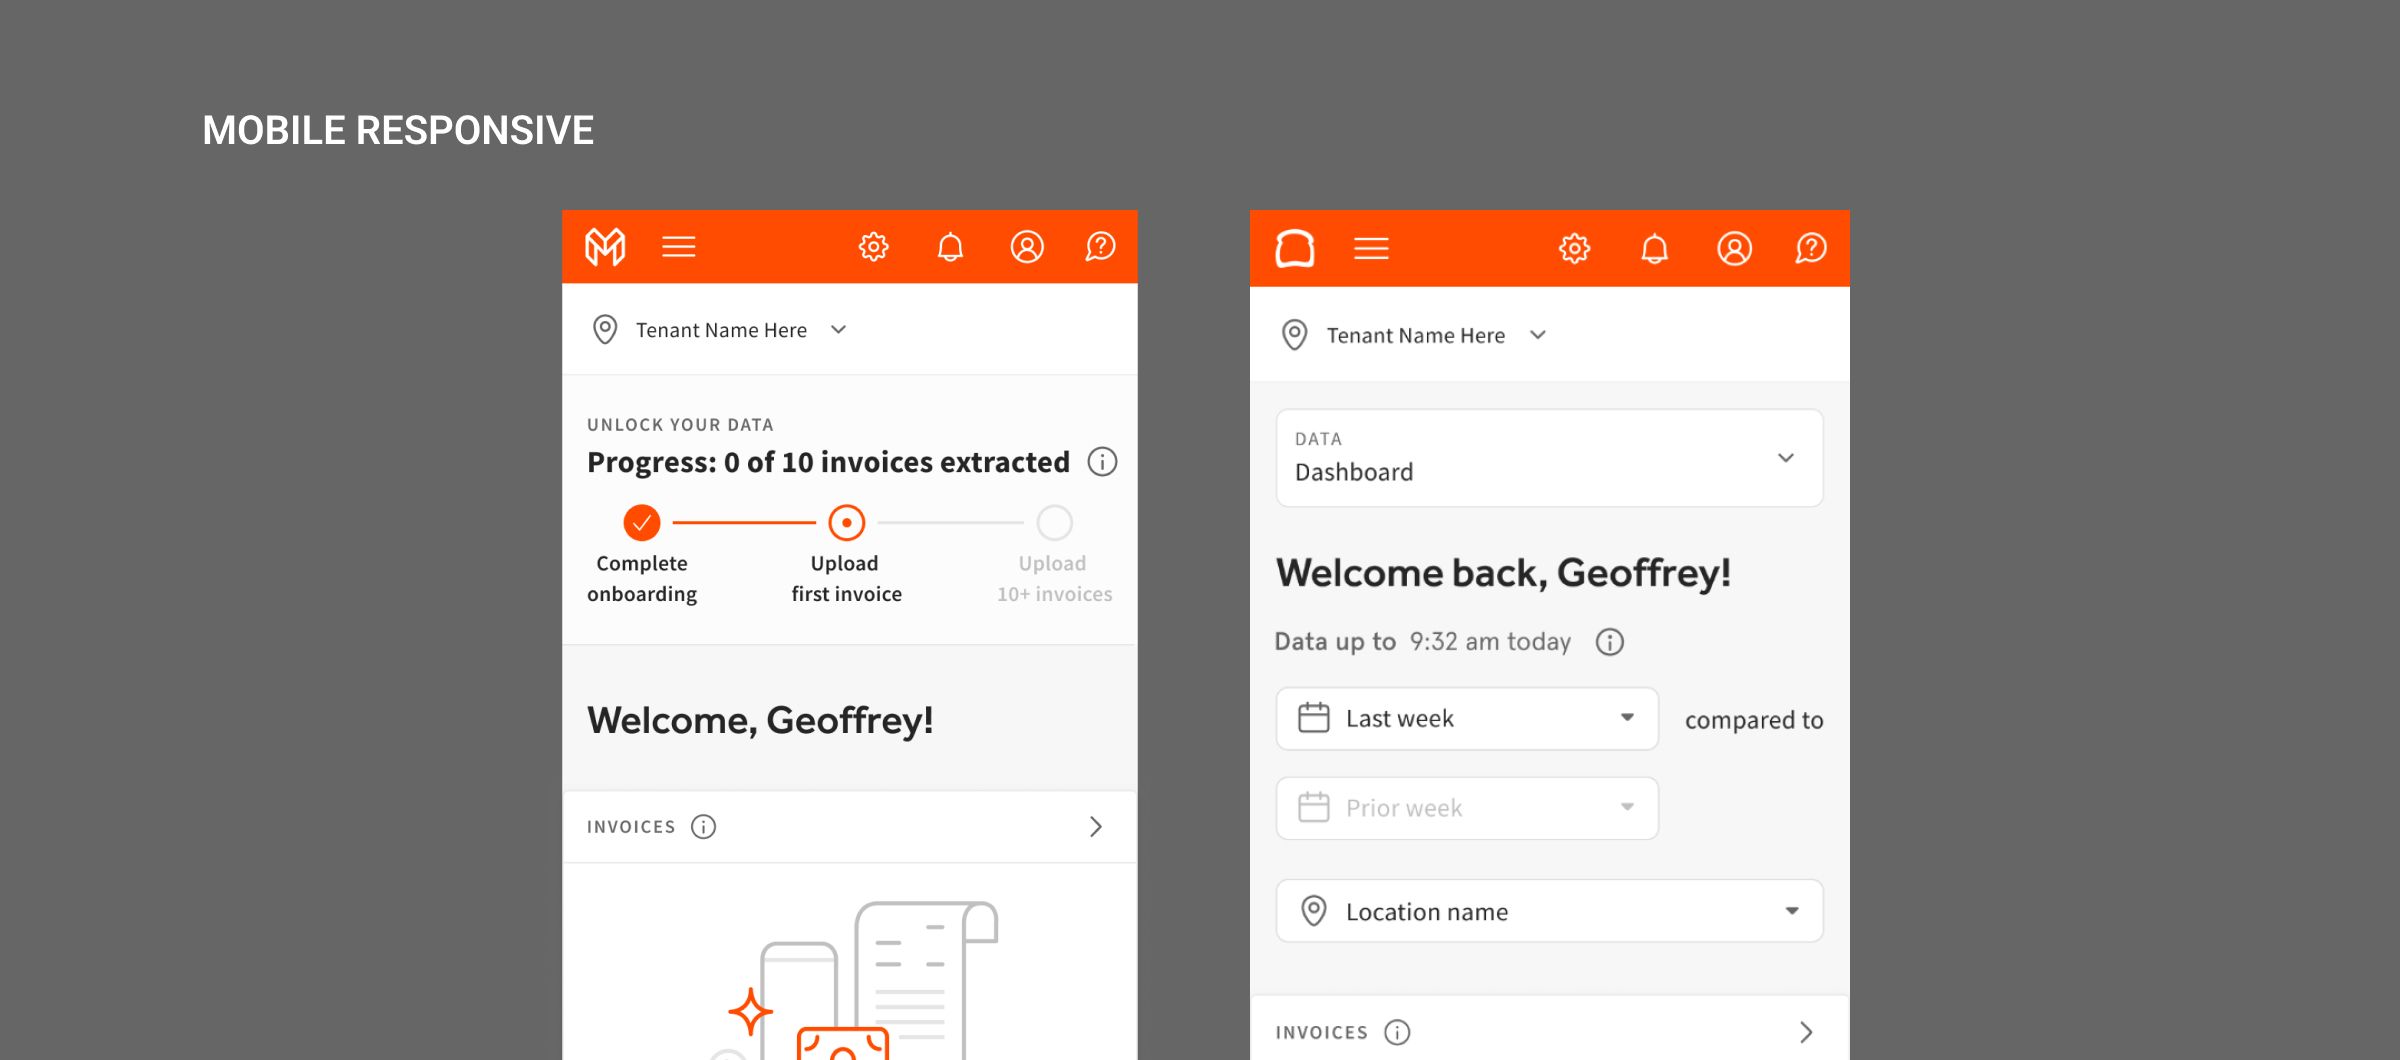Viewport: 2400px width, 1060px height.
Task: Open hamburger menu in right mobile screen
Action: 1371,249
